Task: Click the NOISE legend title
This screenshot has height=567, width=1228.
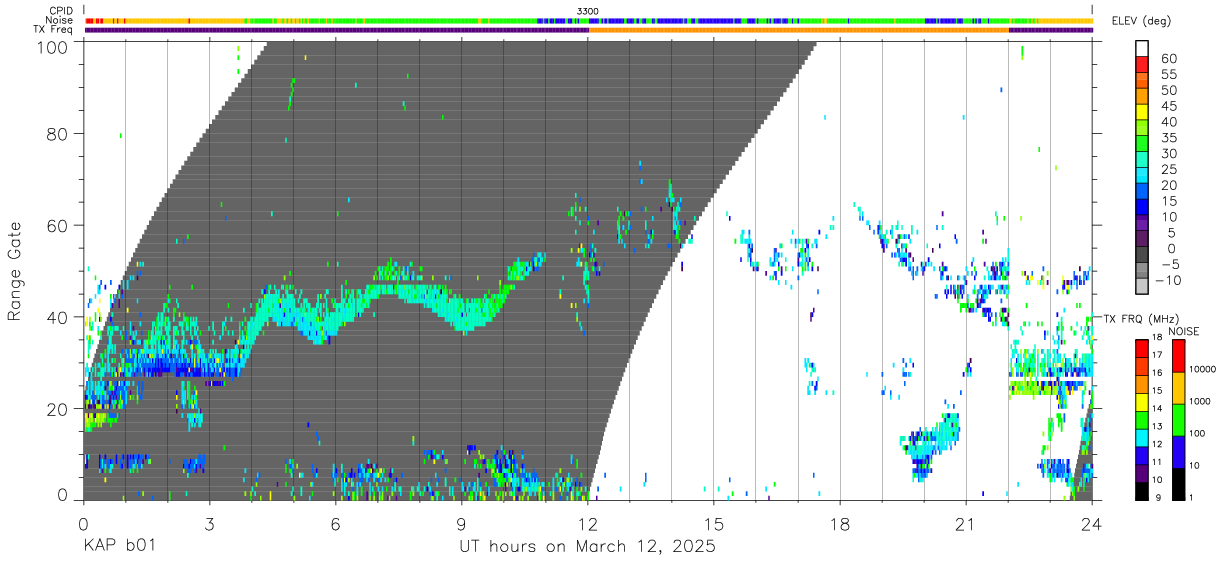Action: coord(1185,331)
